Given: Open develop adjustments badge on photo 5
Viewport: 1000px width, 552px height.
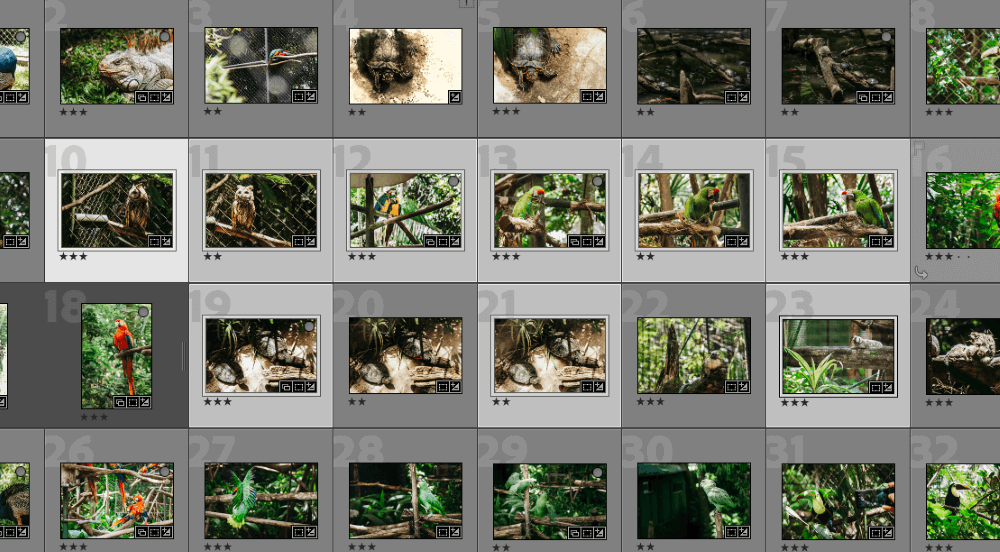Looking at the screenshot, I should point(599,97).
